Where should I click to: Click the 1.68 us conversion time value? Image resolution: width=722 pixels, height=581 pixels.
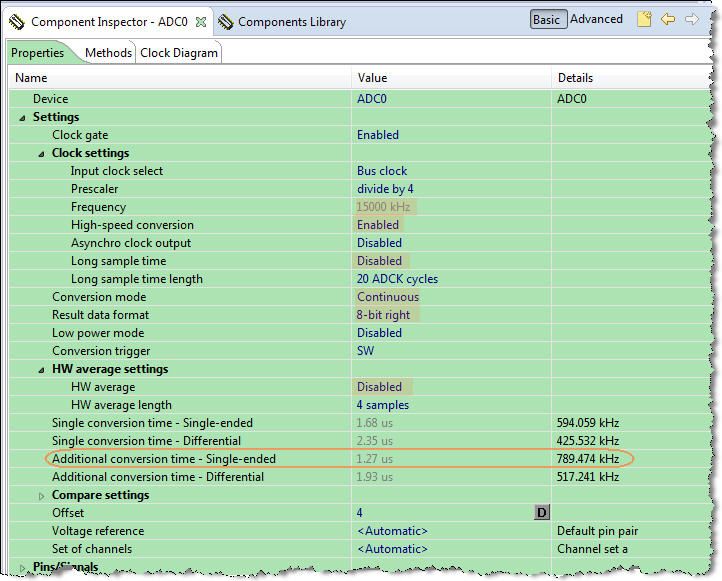374,423
